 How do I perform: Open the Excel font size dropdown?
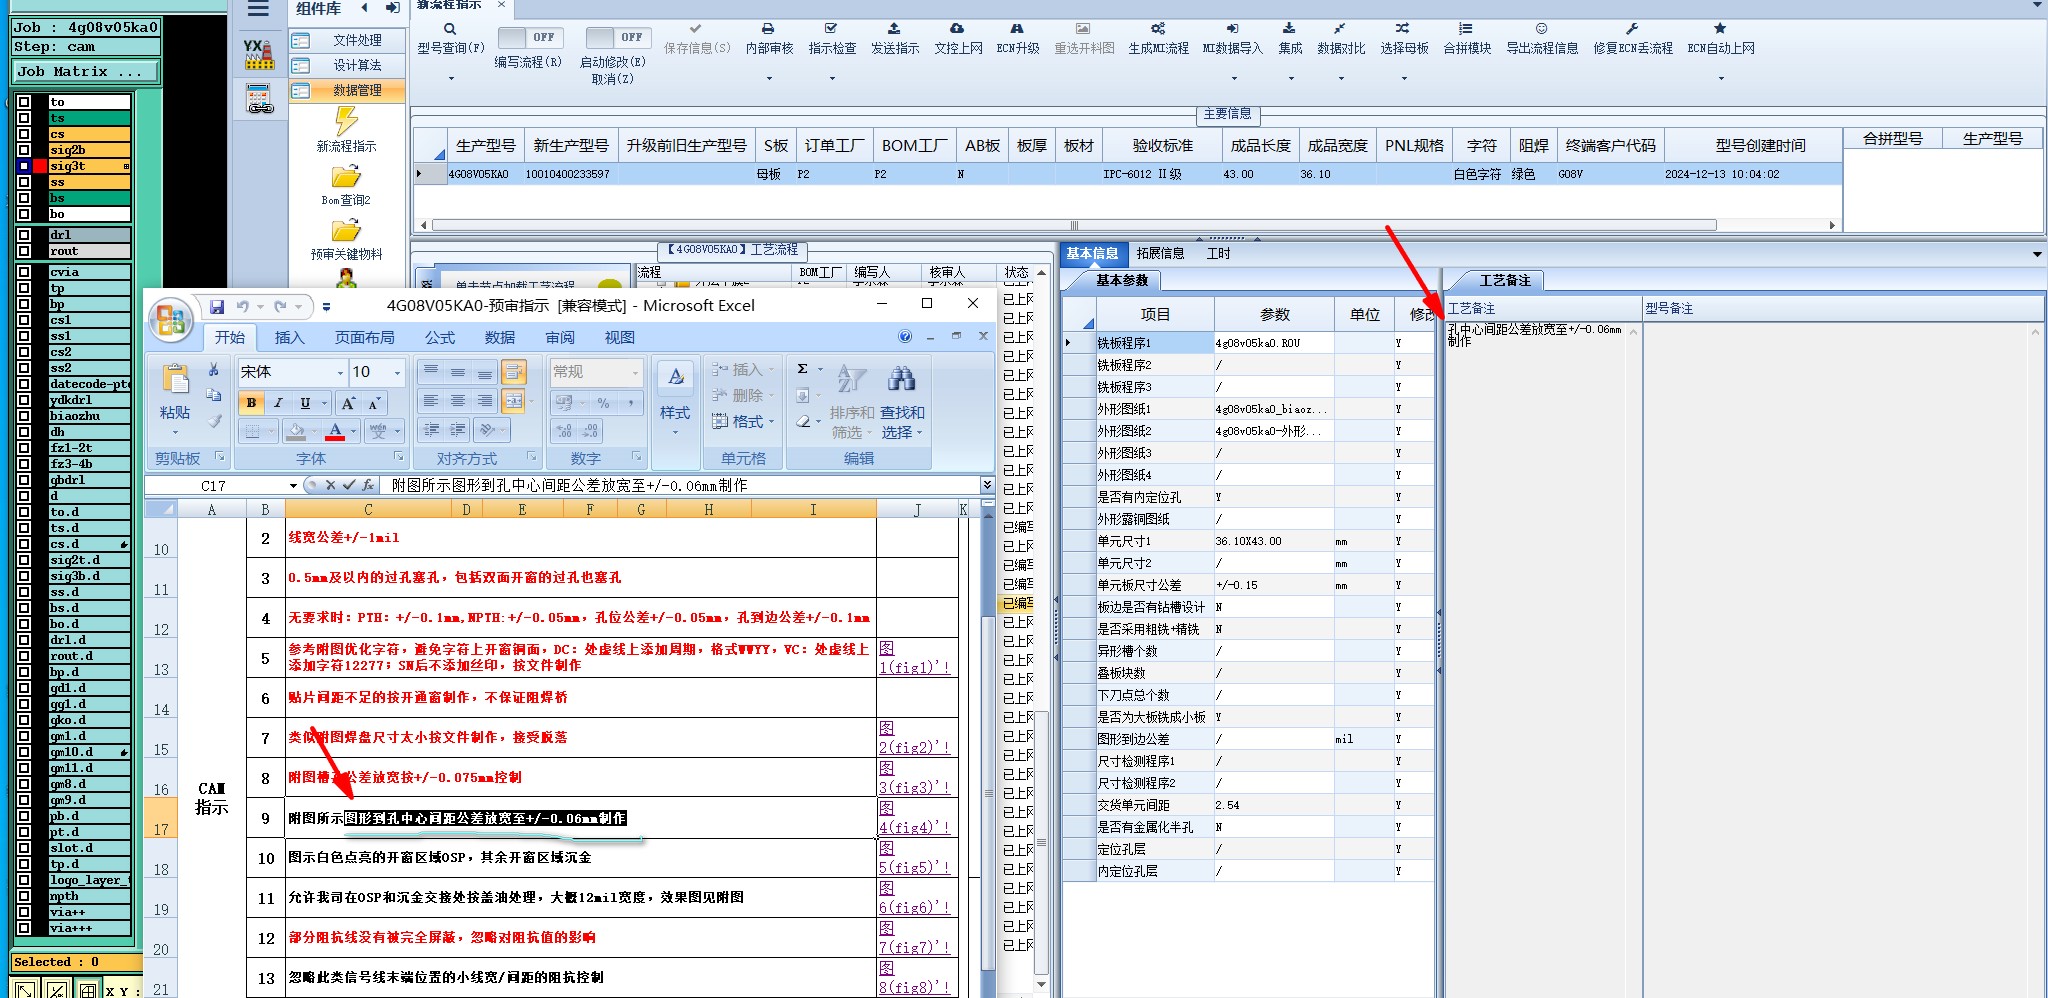click(397, 372)
